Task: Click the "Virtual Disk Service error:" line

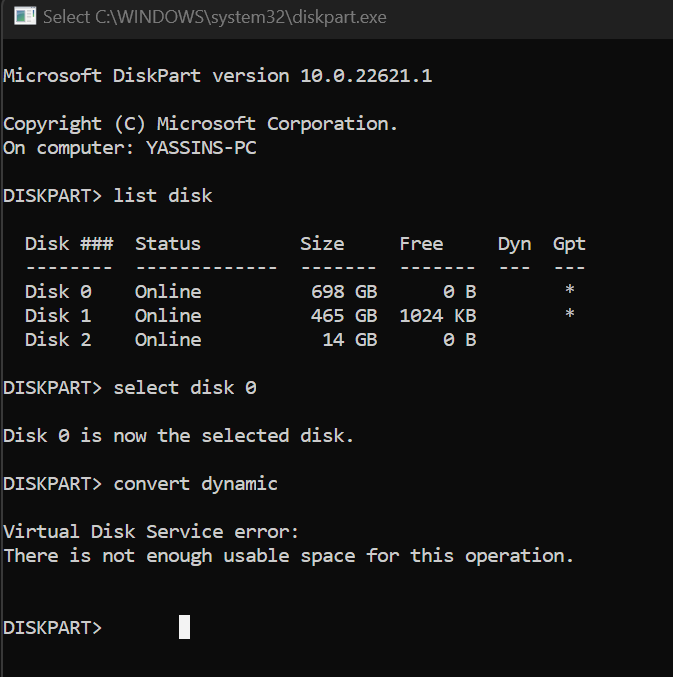Action: click(152, 532)
